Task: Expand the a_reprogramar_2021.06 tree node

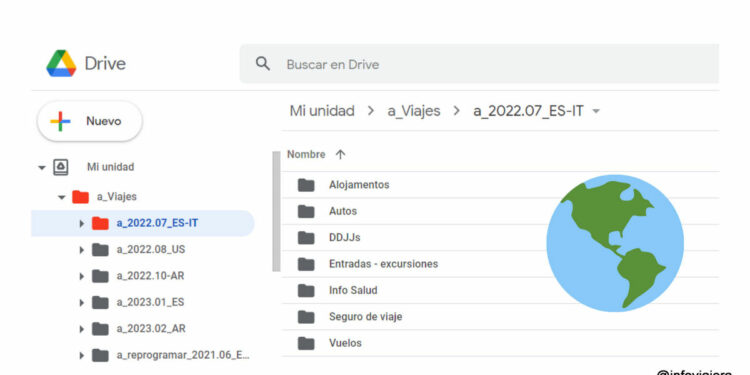Action: (x=82, y=355)
